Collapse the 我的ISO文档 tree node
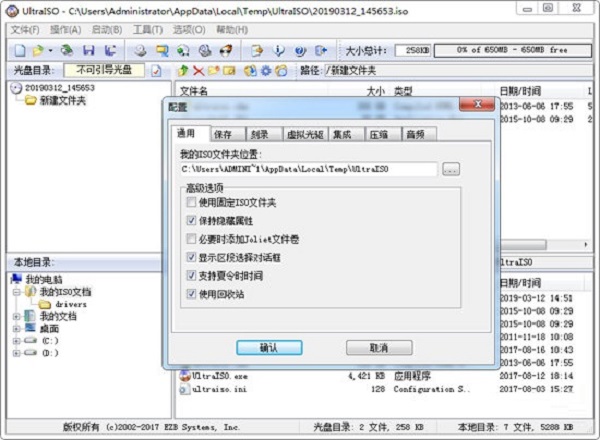This screenshot has width=600, height=440. pyautogui.click(x=16, y=292)
